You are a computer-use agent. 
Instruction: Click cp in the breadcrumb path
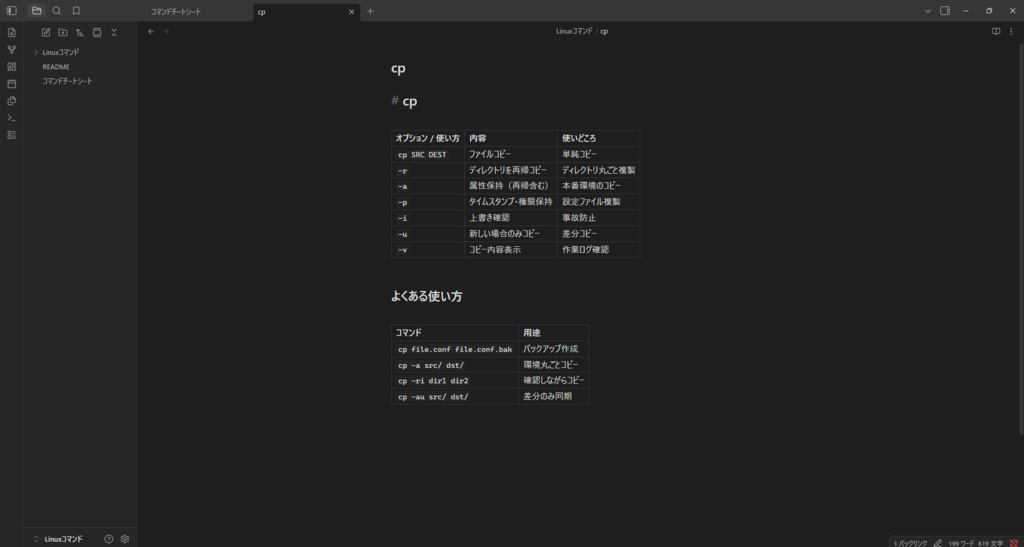pos(604,31)
